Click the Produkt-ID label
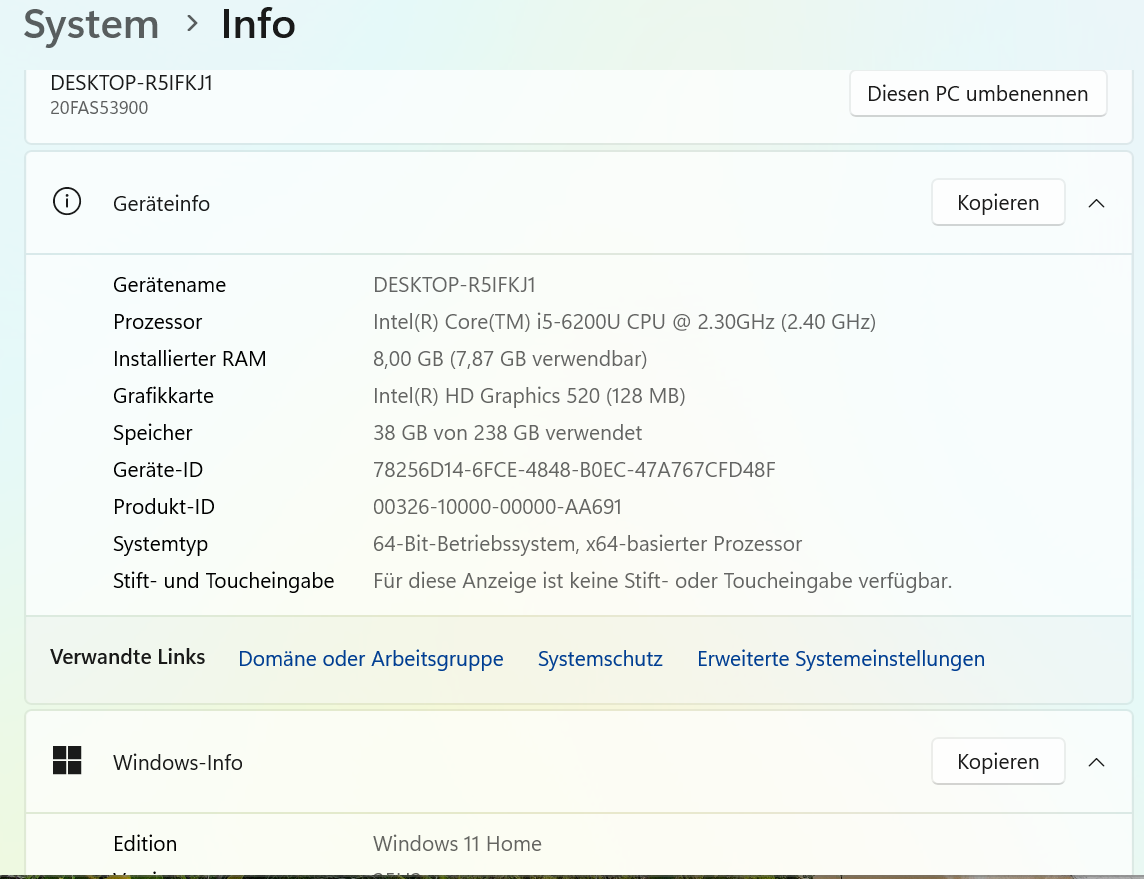 (164, 507)
